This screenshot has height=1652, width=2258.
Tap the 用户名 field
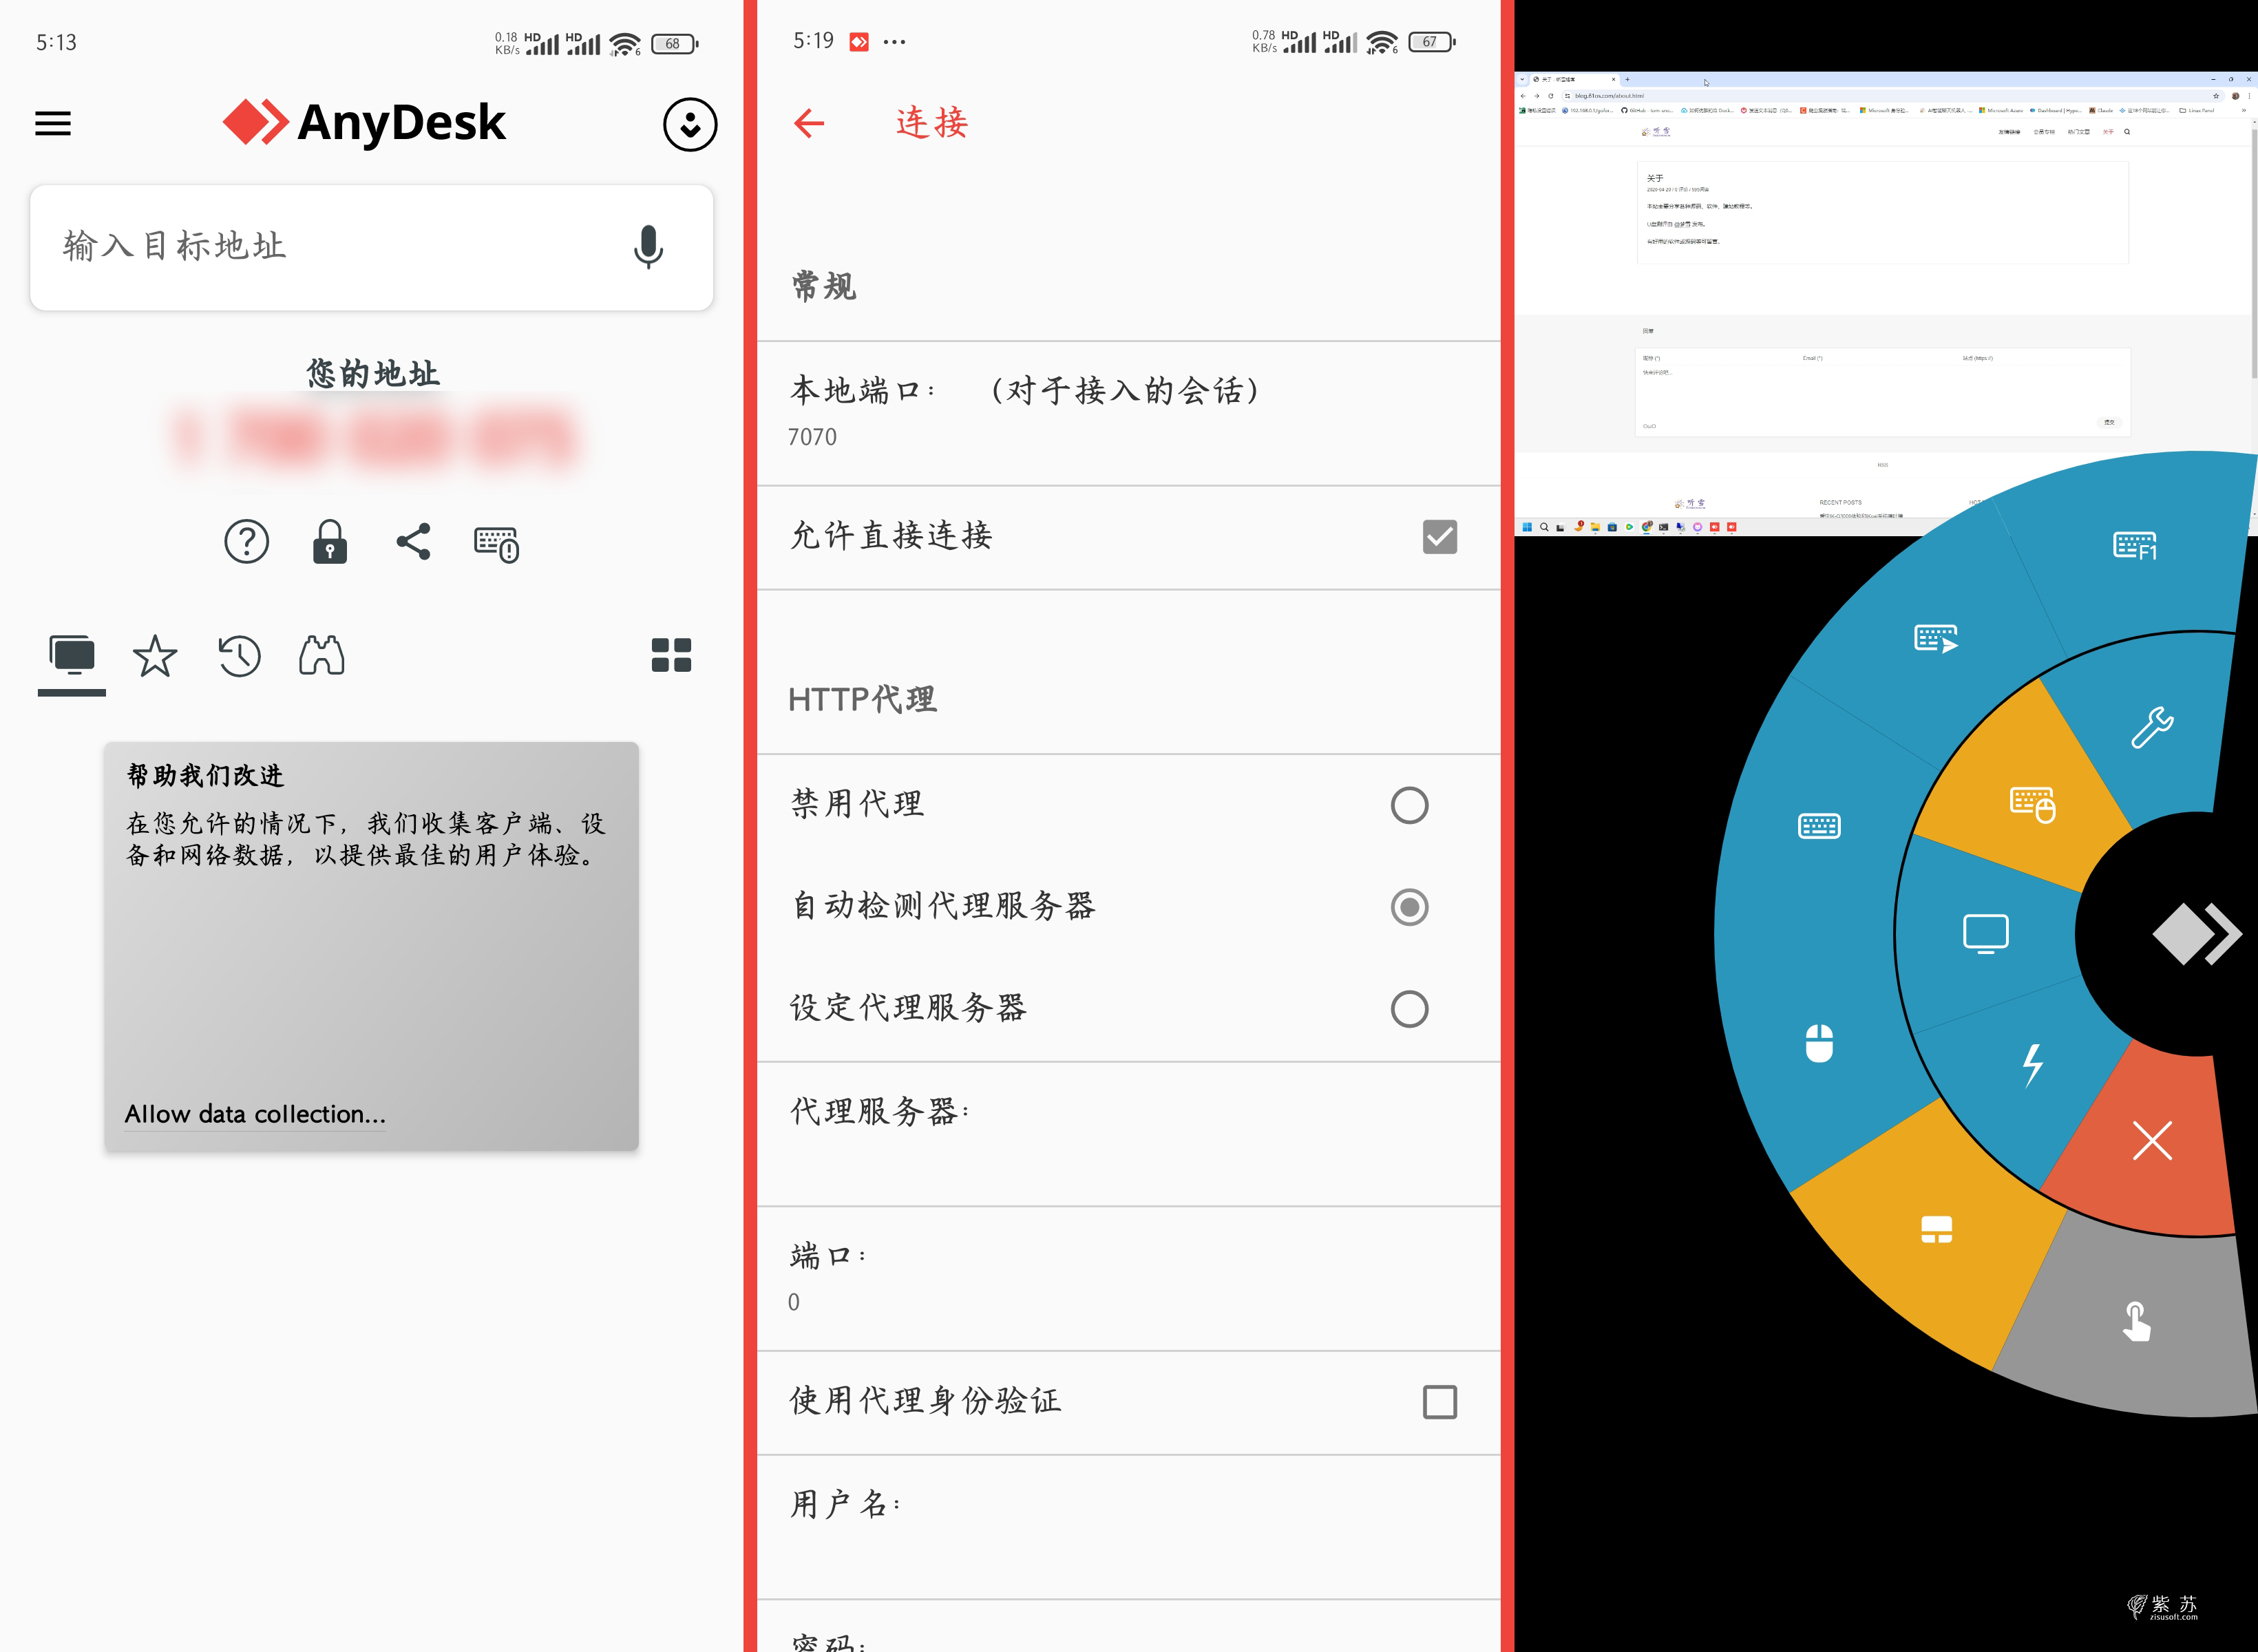pyautogui.click(x=1128, y=1527)
